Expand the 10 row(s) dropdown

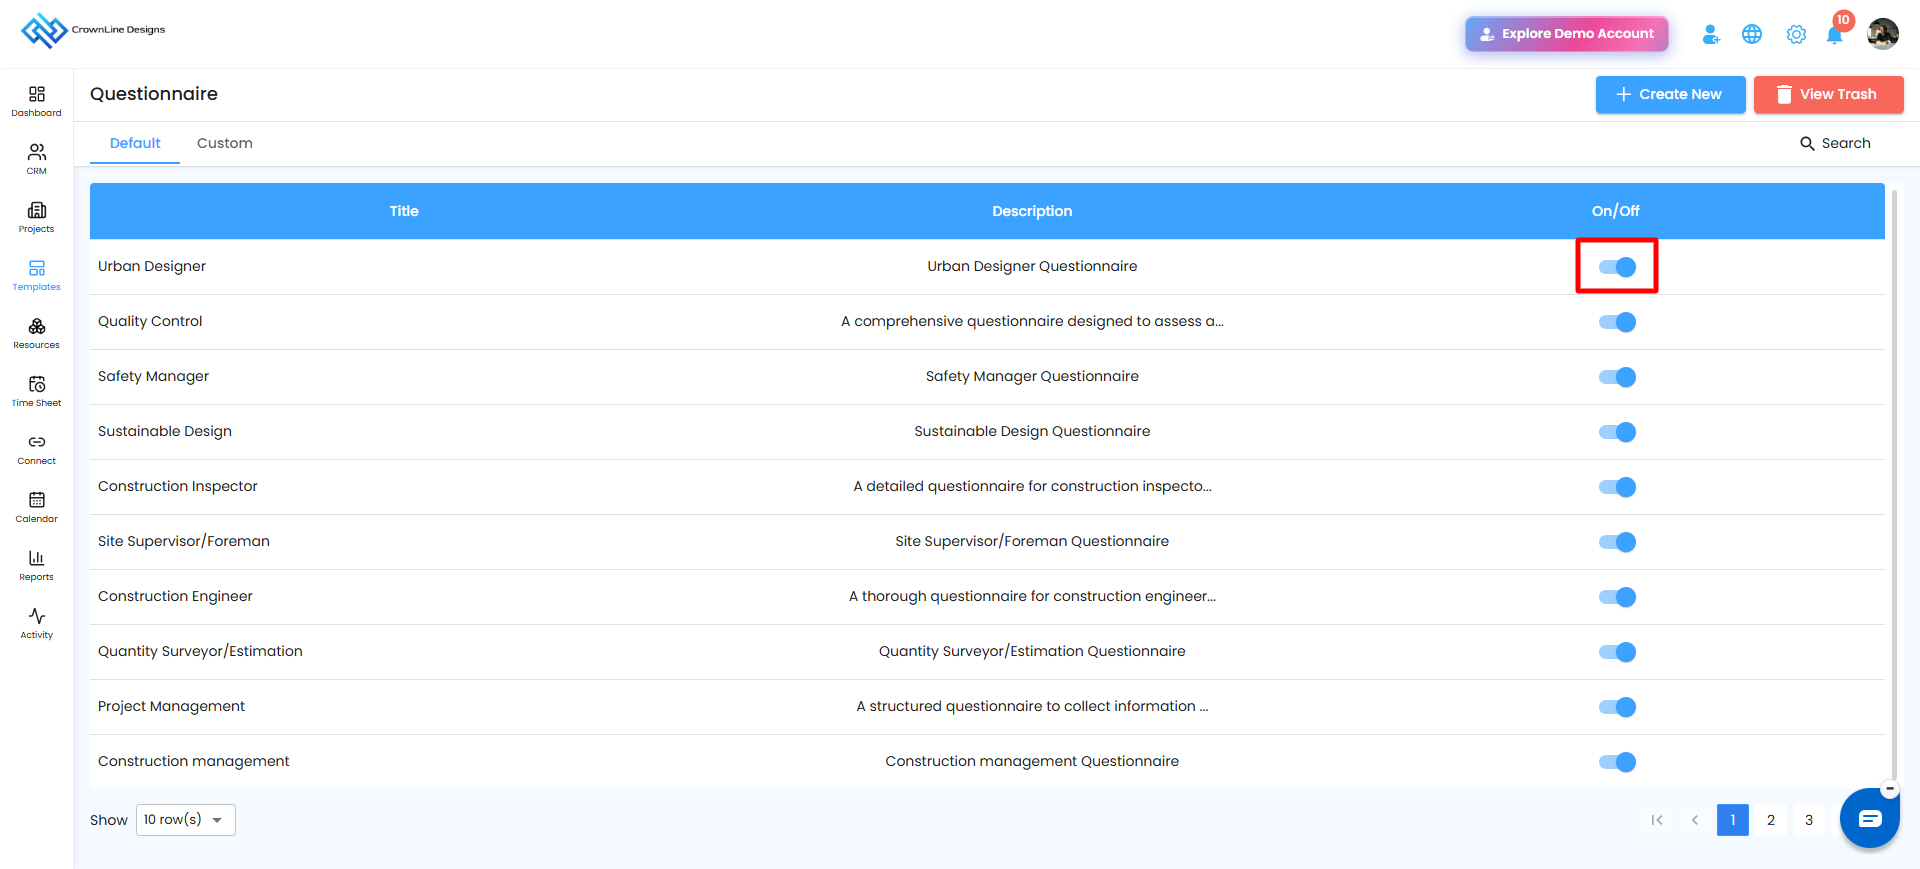click(186, 820)
